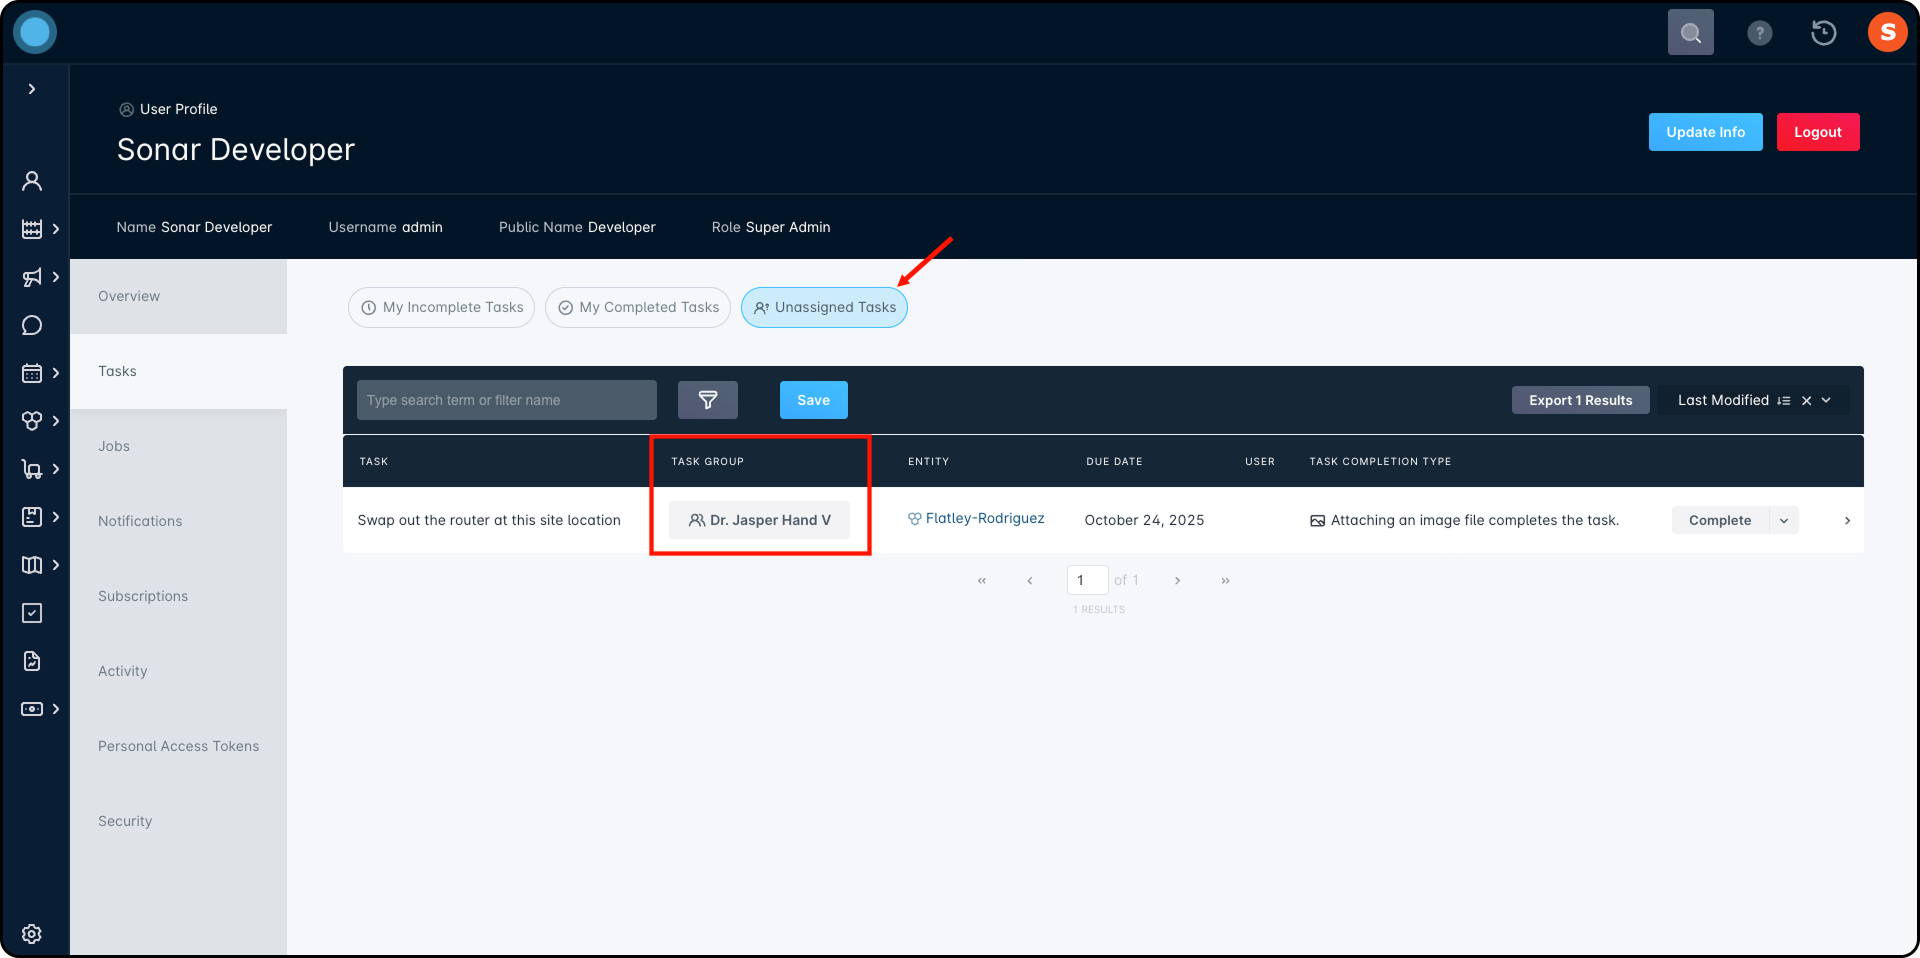Open the document report sidebar icon
The width and height of the screenshot is (1920, 958).
[32, 661]
